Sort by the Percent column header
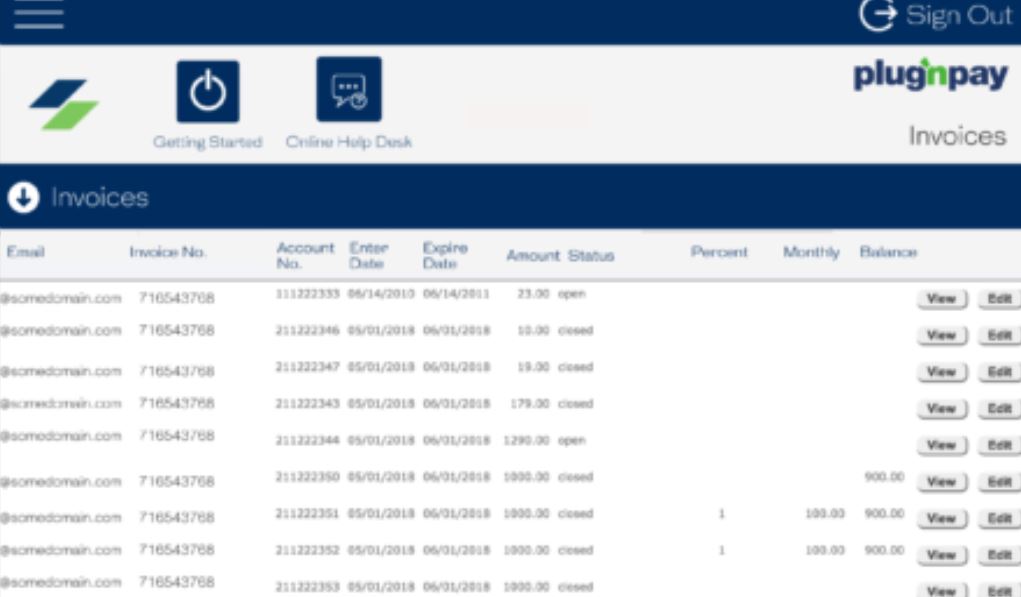 [x=719, y=252]
